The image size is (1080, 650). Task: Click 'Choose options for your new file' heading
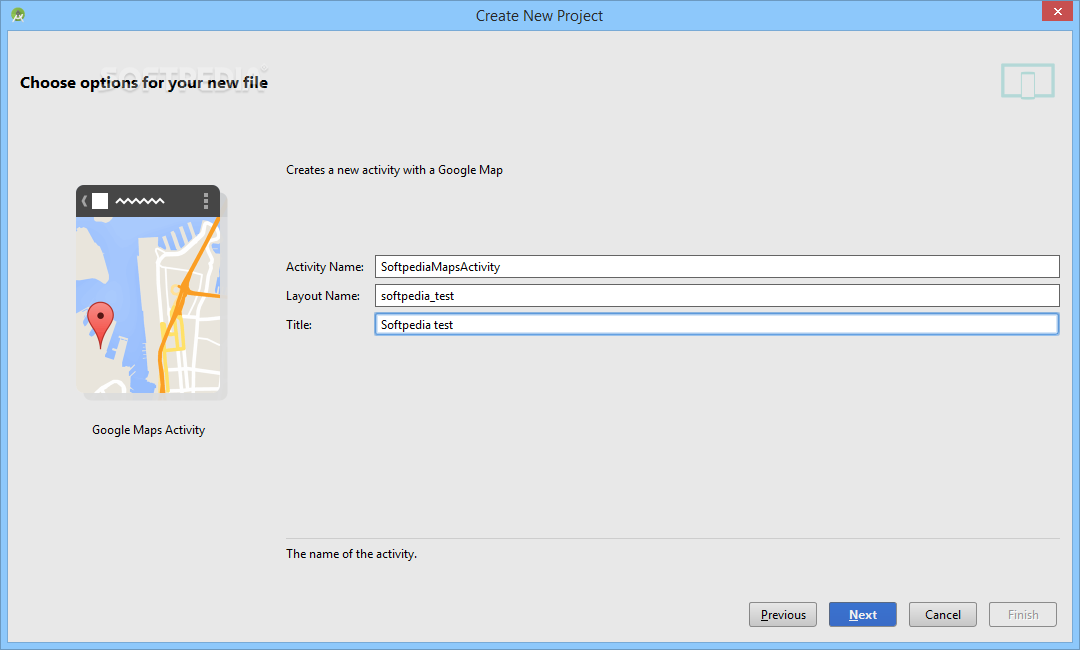pos(144,83)
